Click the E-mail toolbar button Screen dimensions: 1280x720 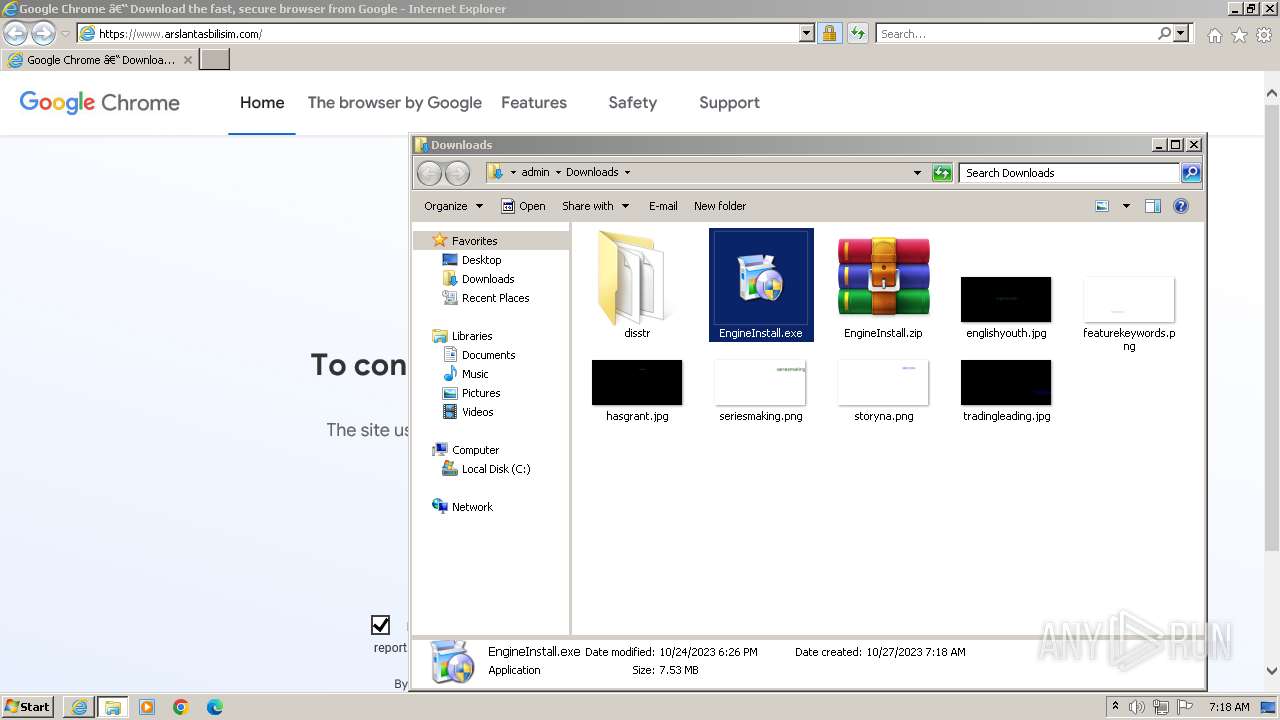pyautogui.click(x=663, y=206)
